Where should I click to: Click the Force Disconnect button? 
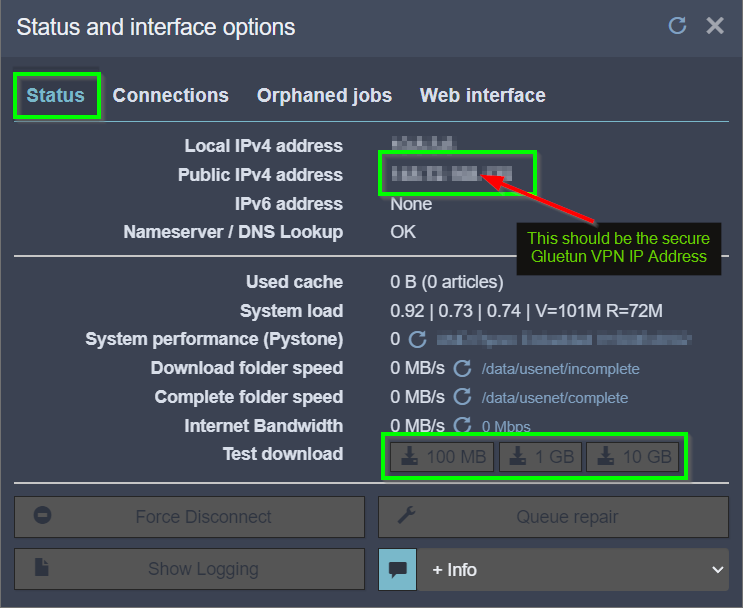(x=190, y=517)
